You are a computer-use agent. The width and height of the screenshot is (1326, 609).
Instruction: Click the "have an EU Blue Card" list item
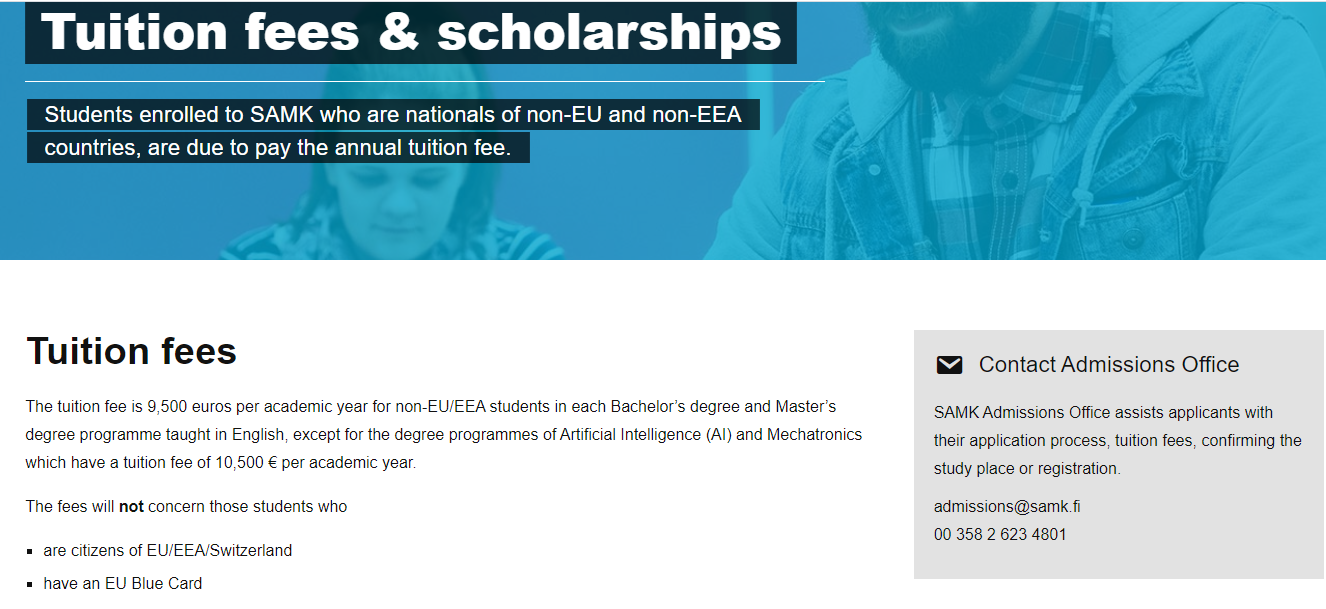123,583
